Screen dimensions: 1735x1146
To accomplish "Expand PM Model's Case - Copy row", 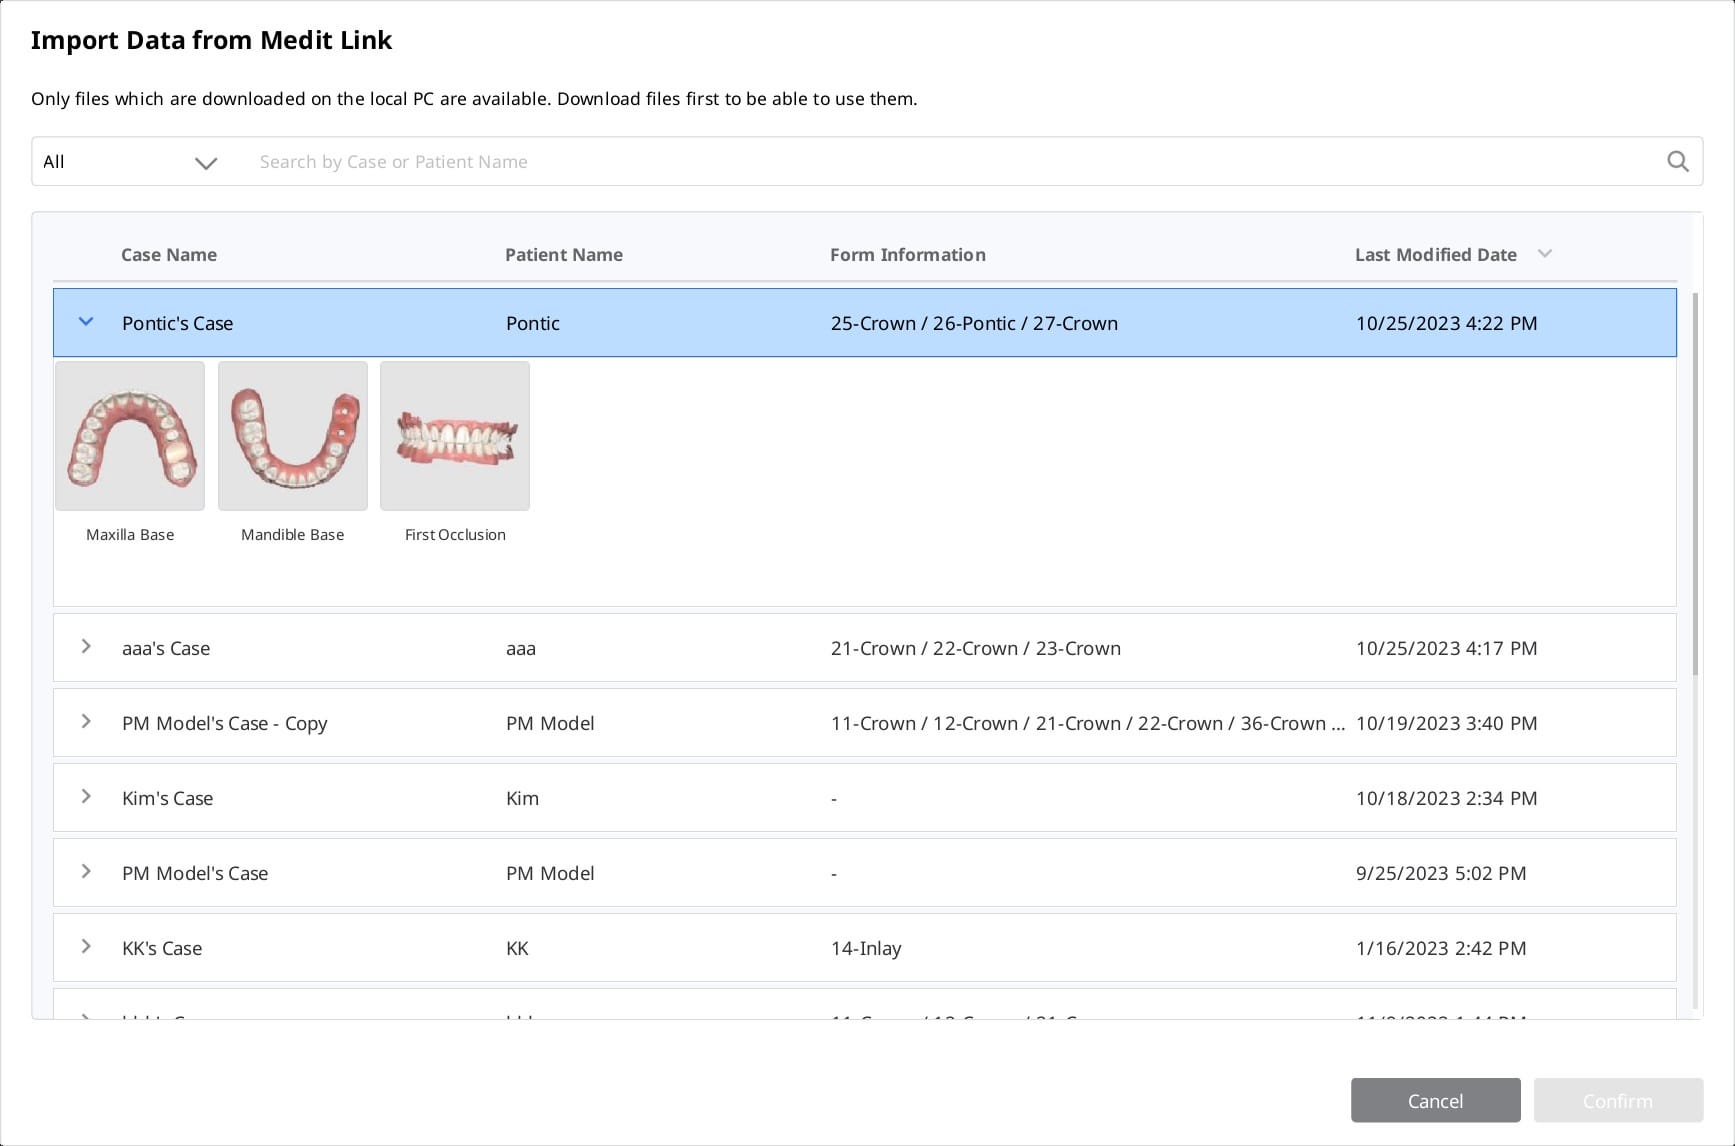I will (x=86, y=722).
